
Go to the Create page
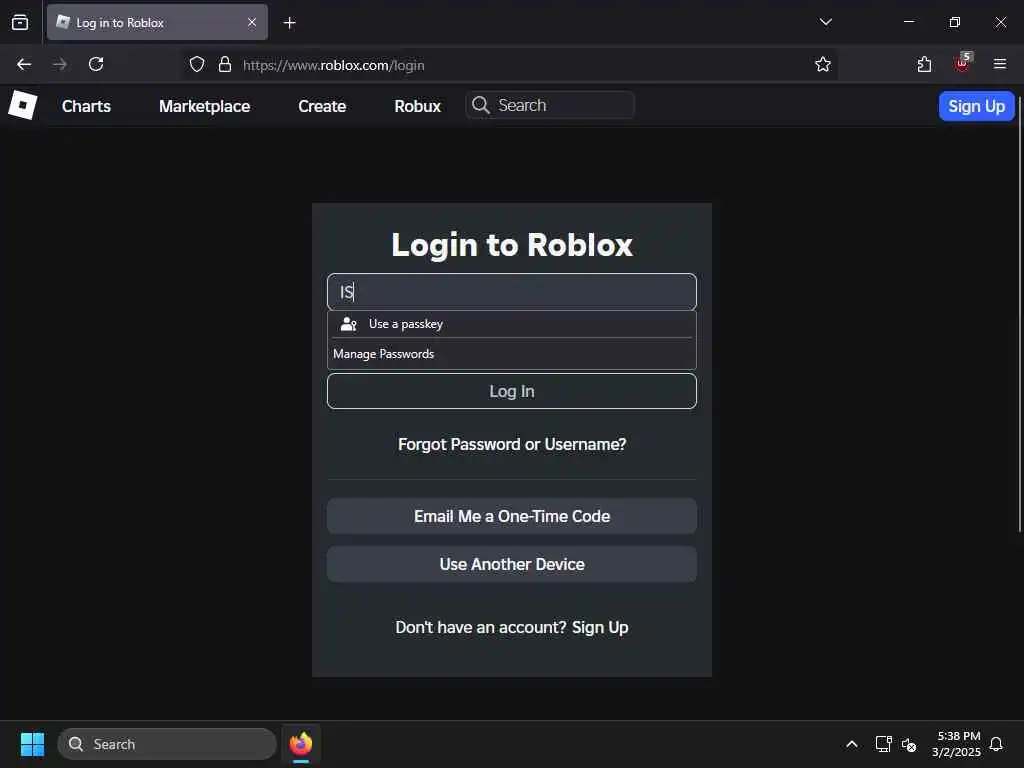pyautogui.click(x=322, y=106)
